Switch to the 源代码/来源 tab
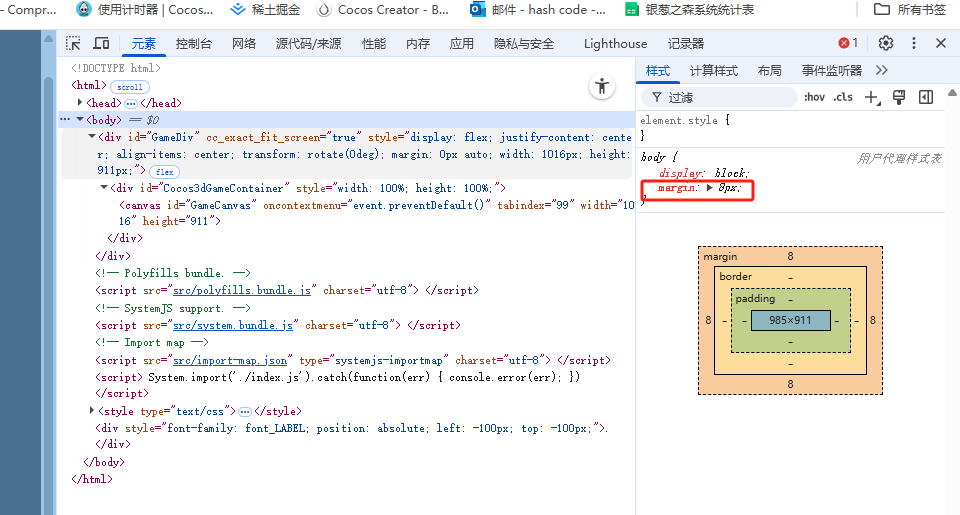Image resolution: width=960 pixels, height=515 pixels. [x=309, y=43]
